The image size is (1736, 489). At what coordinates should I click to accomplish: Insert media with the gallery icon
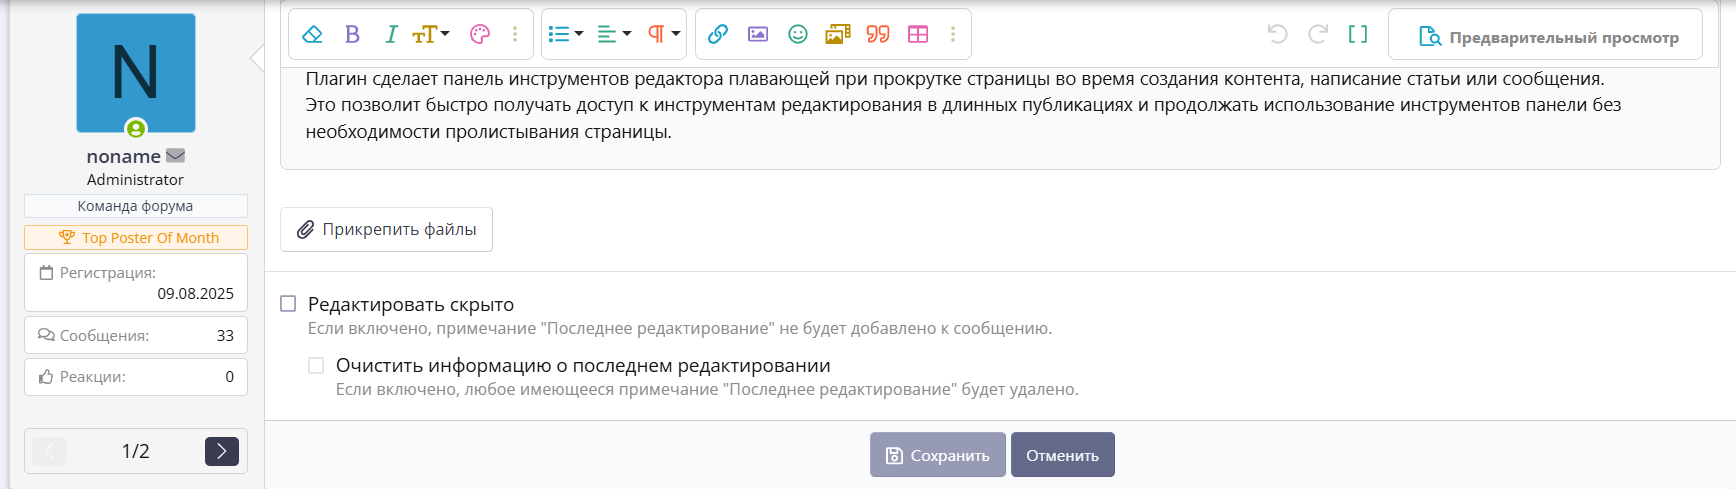coord(837,34)
